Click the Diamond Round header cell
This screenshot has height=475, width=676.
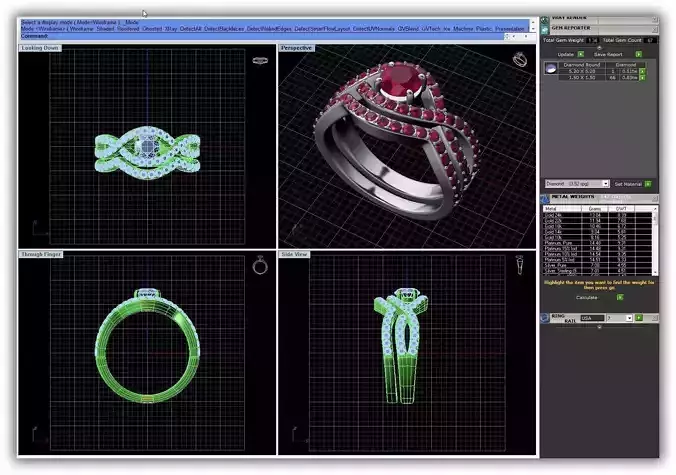coord(582,65)
